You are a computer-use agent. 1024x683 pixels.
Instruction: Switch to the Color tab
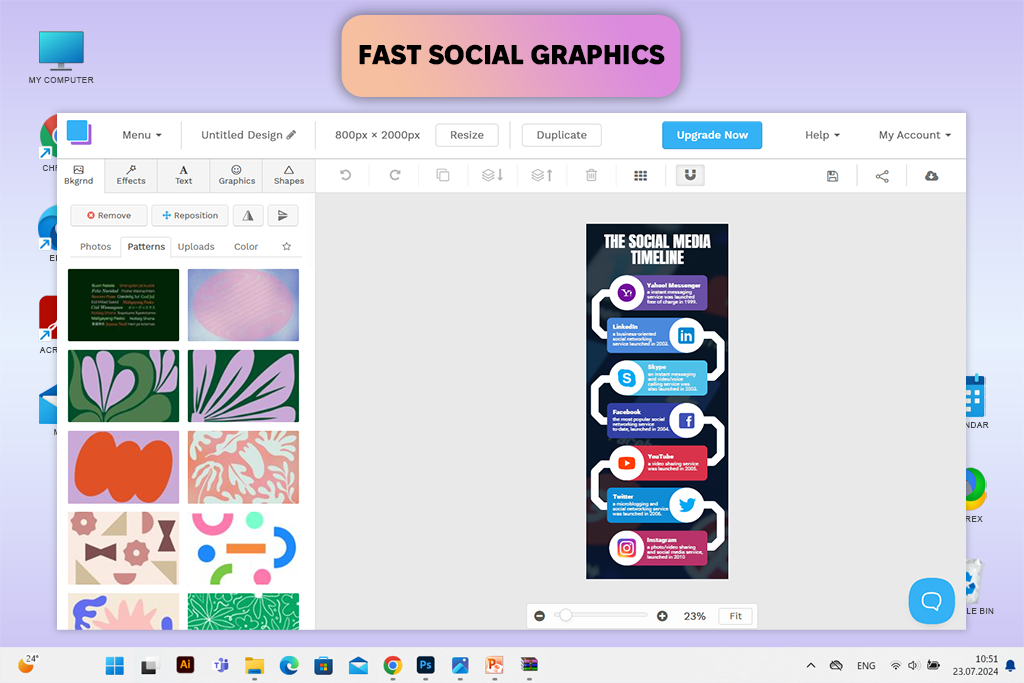tap(246, 247)
